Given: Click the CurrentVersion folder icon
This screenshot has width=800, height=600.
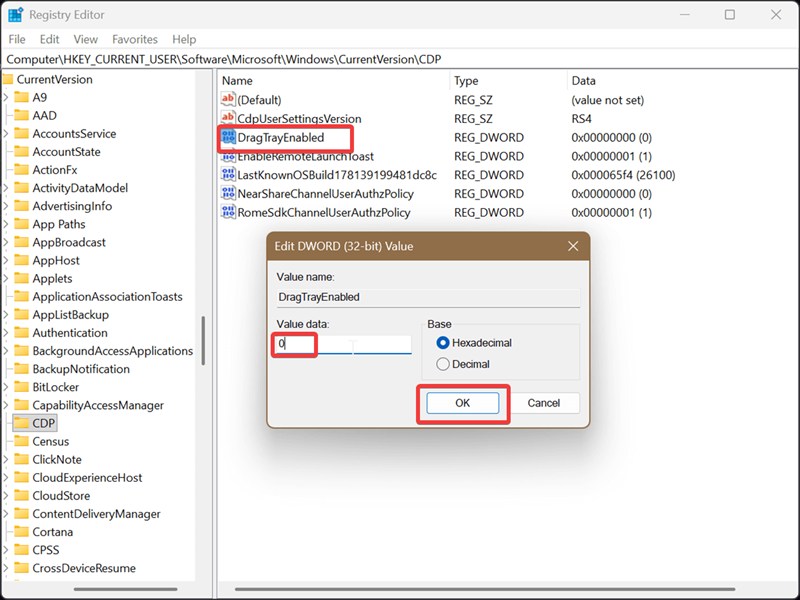Looking at the screenshot, I should click(x=7, y=79).
